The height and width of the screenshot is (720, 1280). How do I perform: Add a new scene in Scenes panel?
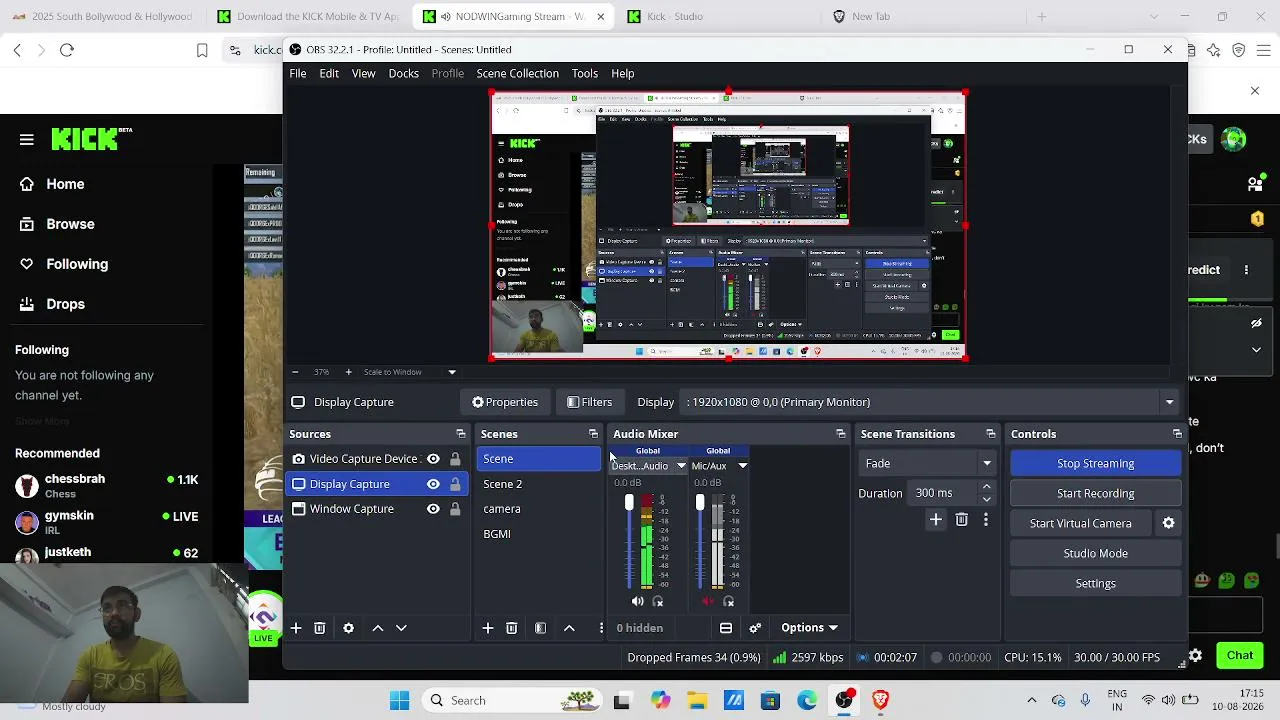pos(488,628)
